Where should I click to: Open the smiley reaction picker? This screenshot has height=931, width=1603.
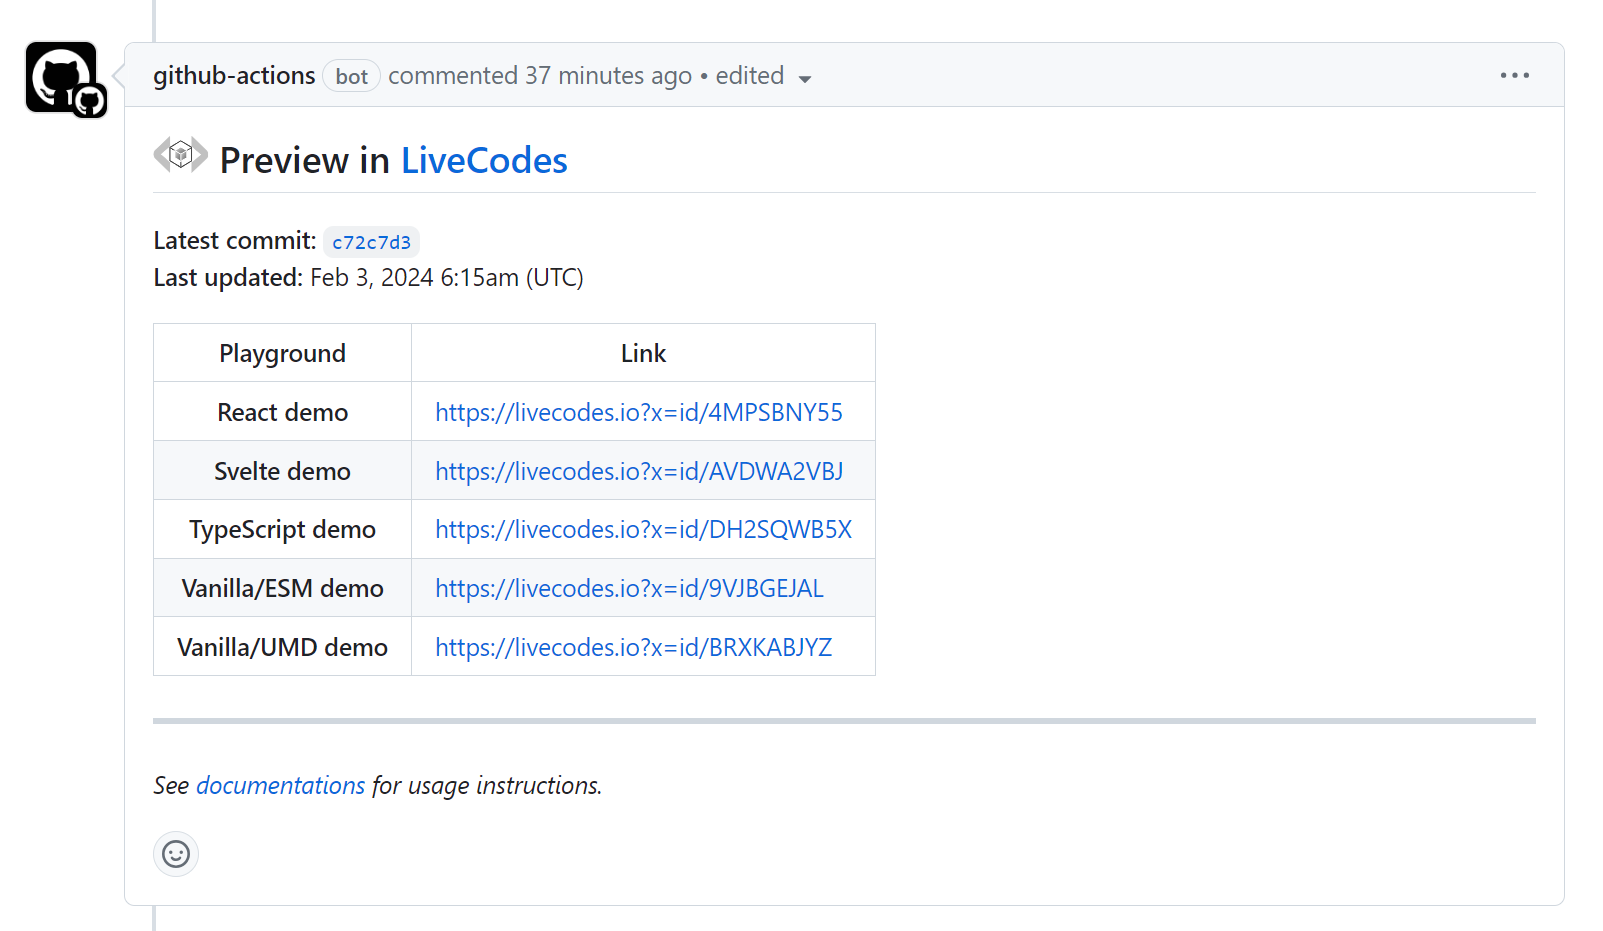175,854
